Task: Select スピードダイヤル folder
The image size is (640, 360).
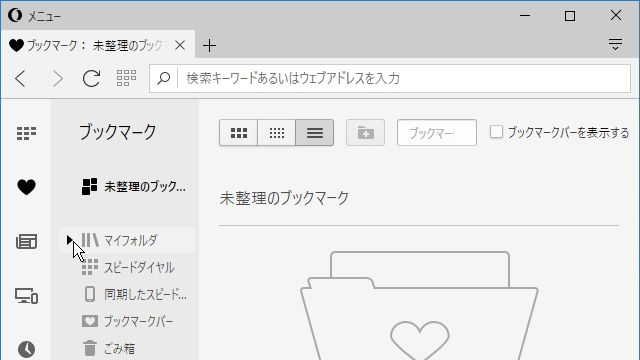Action: coord(128,267)
